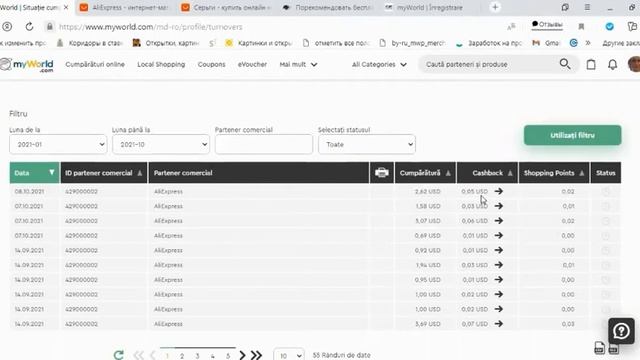
Task: Open the help chat bubble button
Action: coord(621,331)
